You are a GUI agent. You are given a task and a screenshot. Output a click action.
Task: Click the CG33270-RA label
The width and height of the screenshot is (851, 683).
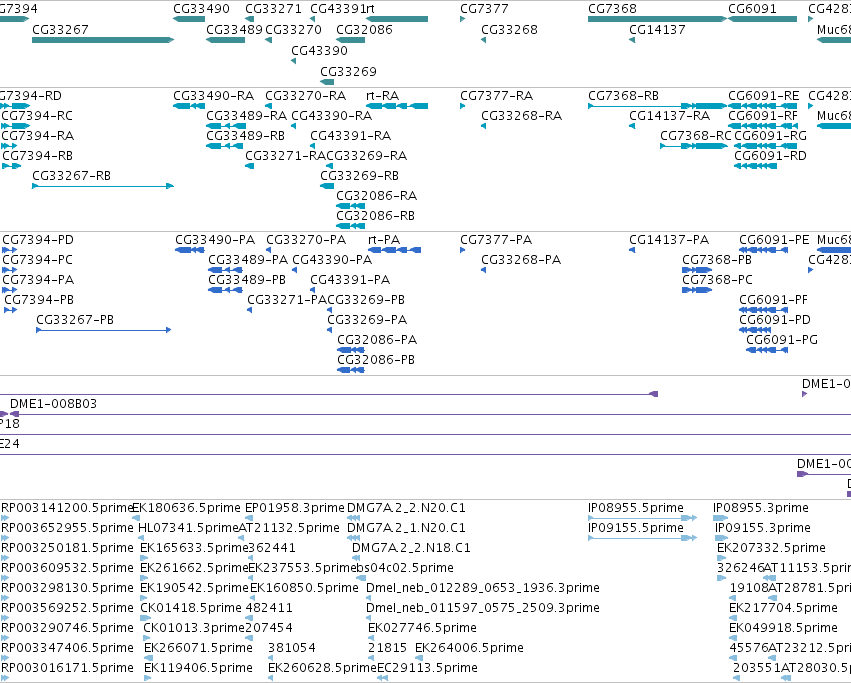pyautogui.click(x=306, y=96)
